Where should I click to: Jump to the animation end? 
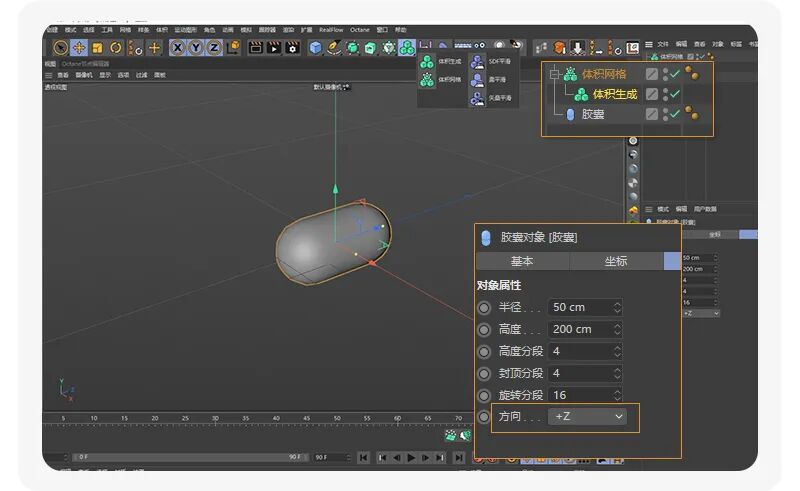point(459,458)
